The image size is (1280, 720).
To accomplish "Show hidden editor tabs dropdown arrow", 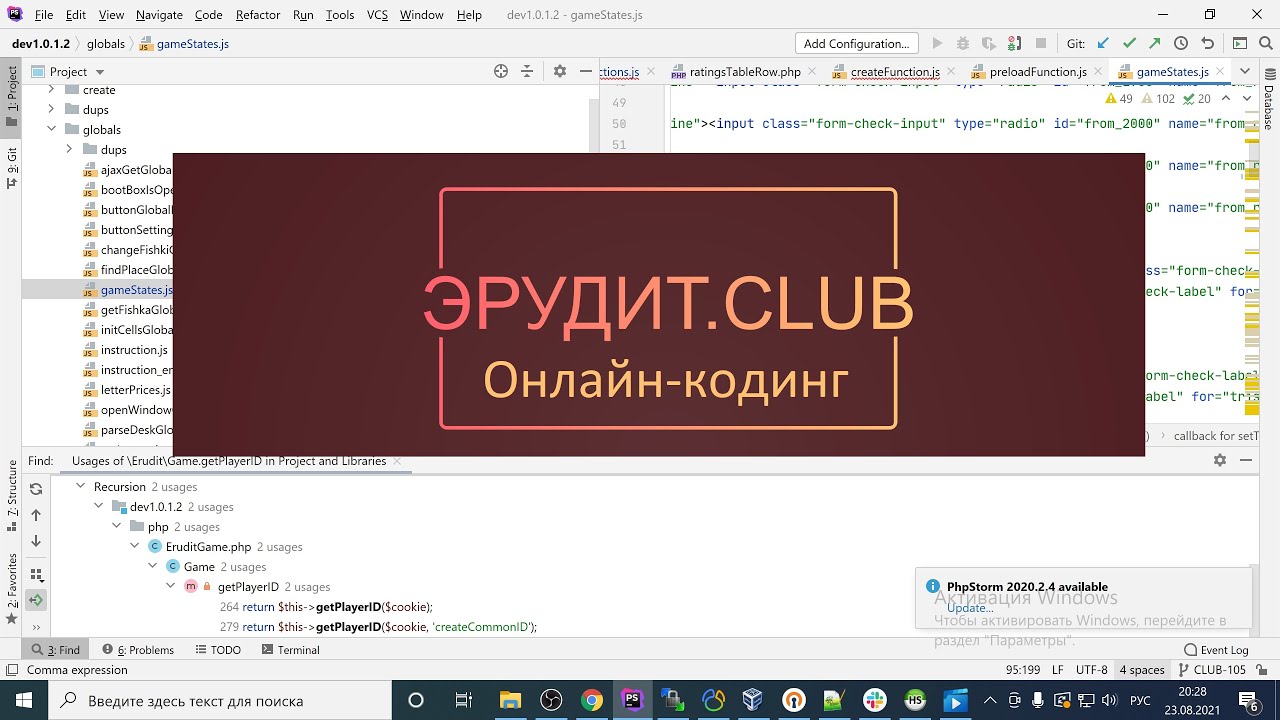I will click(1245, 71).
